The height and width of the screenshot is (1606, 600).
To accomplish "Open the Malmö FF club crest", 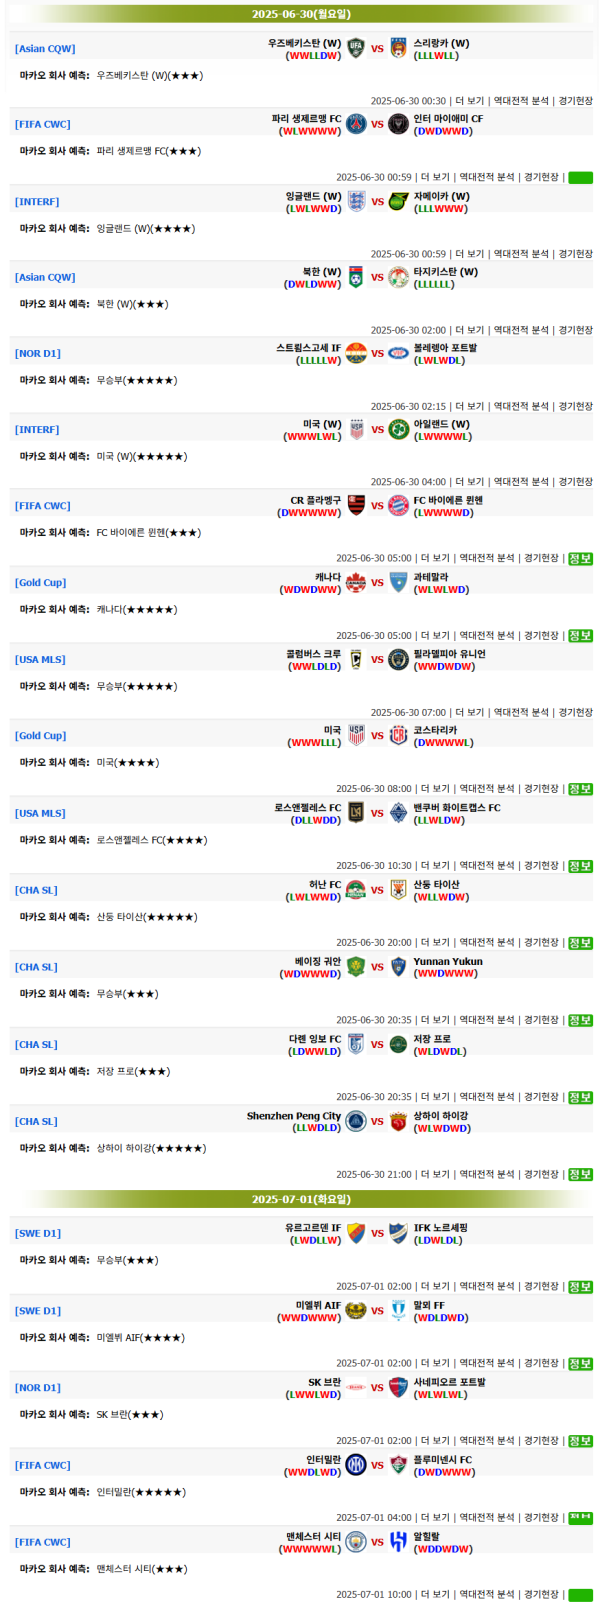I will click(398, 1310).
